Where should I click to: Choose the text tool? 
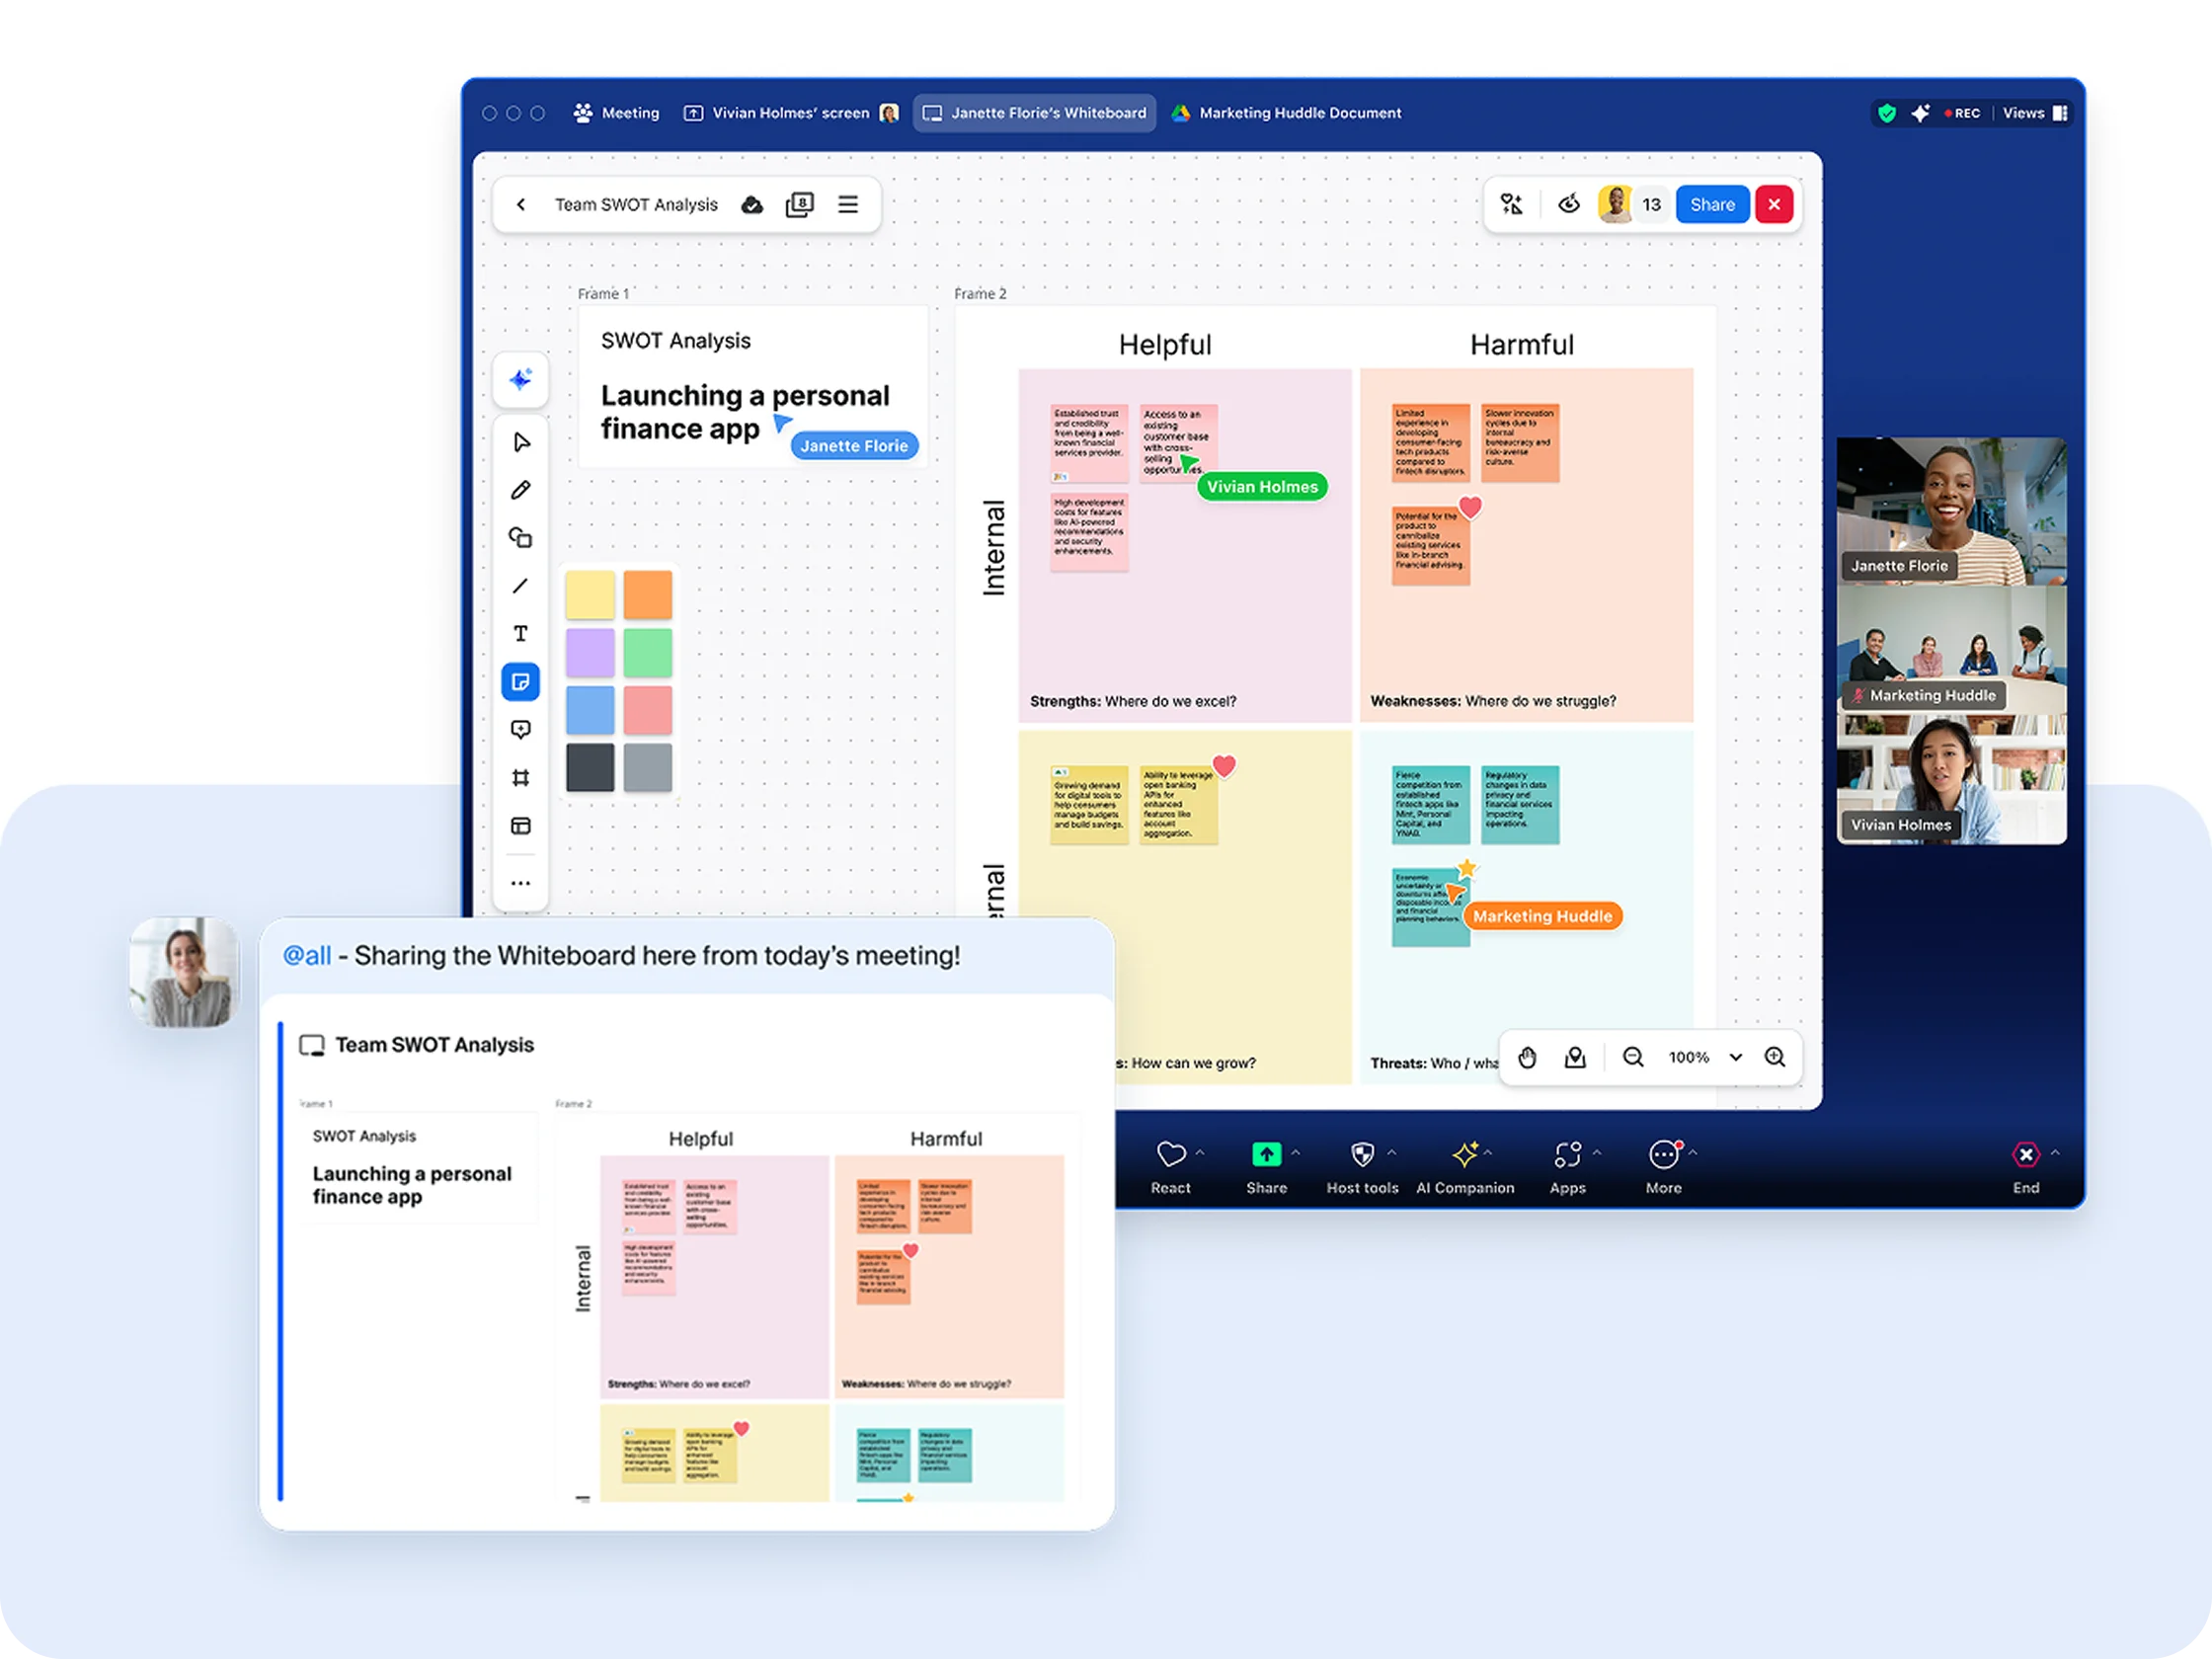[521, 633]
